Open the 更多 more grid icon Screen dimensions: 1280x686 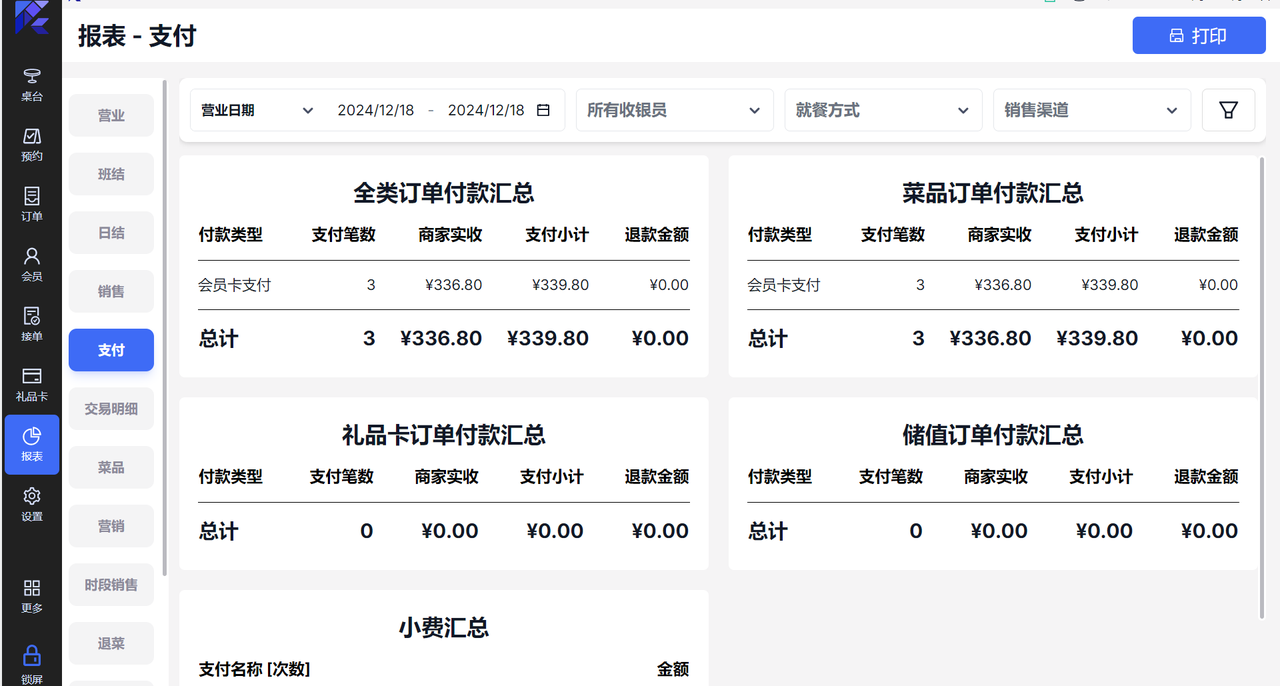coord(32,596)
